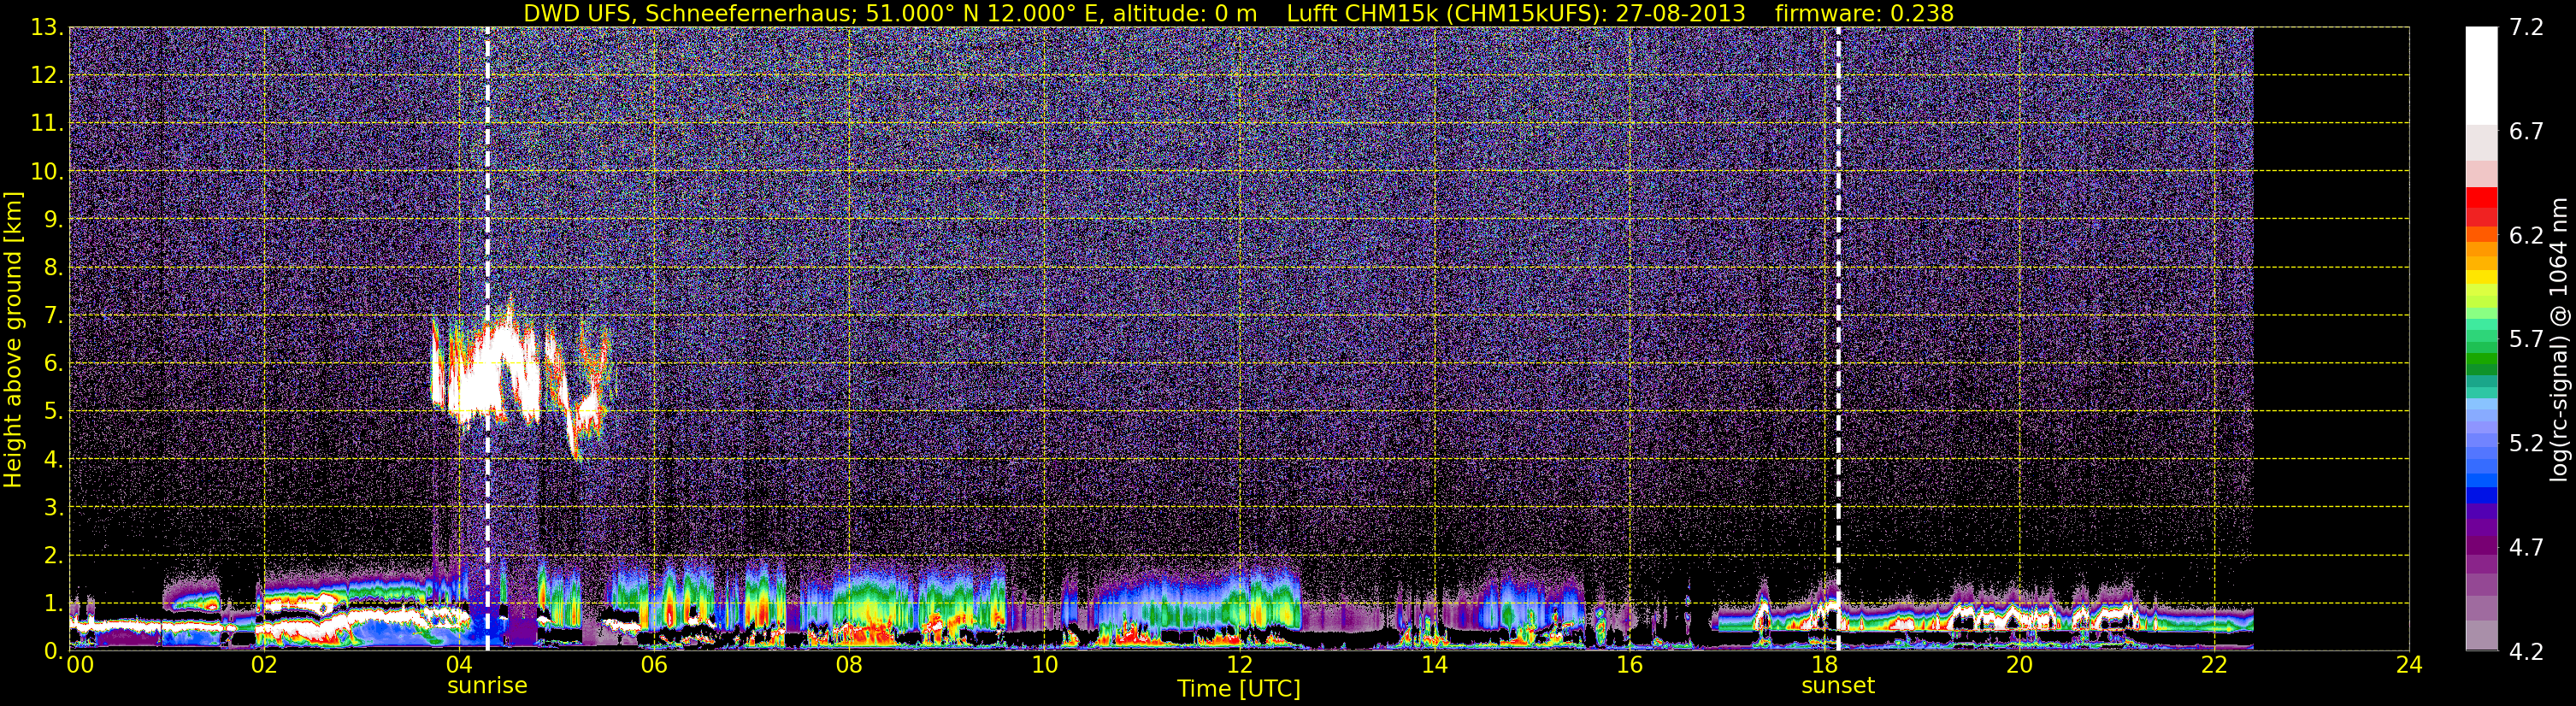Click the time tick label '12'
Viewport: 2576px width, 706px height.
[1239, 666]
